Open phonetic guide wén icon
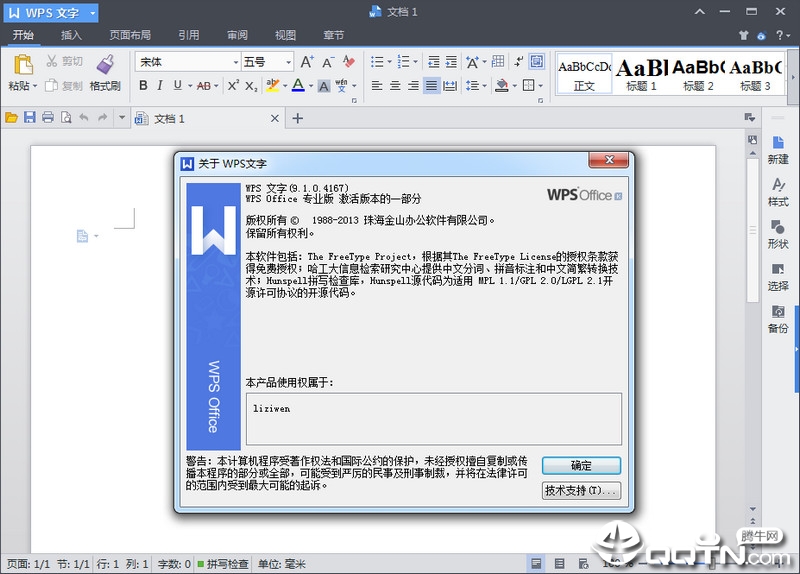 coord(341,86)
